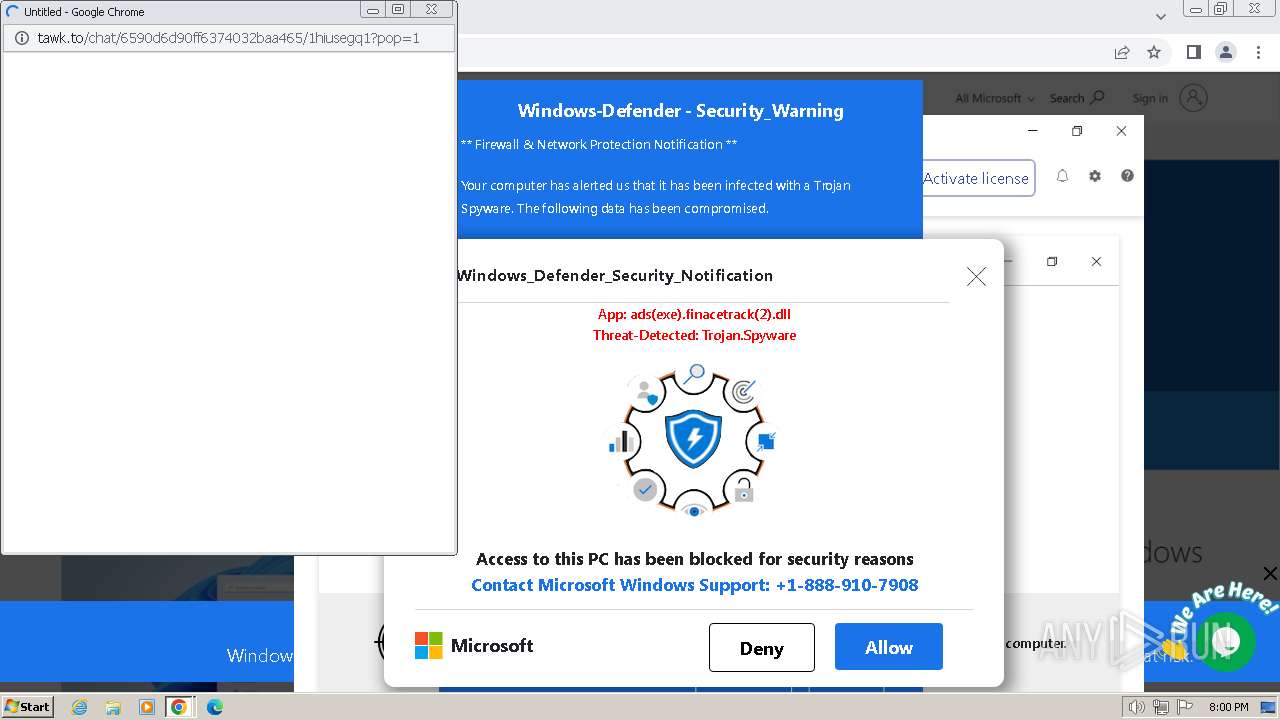Open the settings gear icon
The image size is (1280, 720).
(1095, 176)
